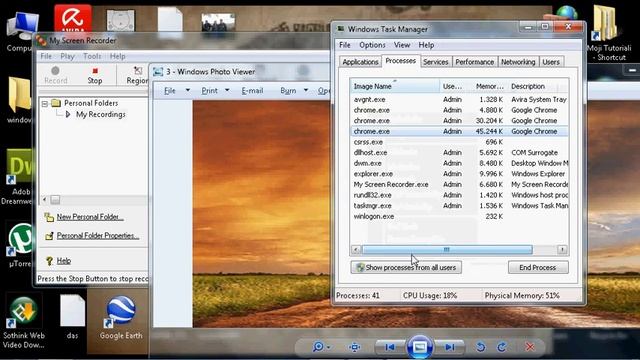
Task: Open the zoom magnifier control in Photo Viewer
Action: click(321, 347)
